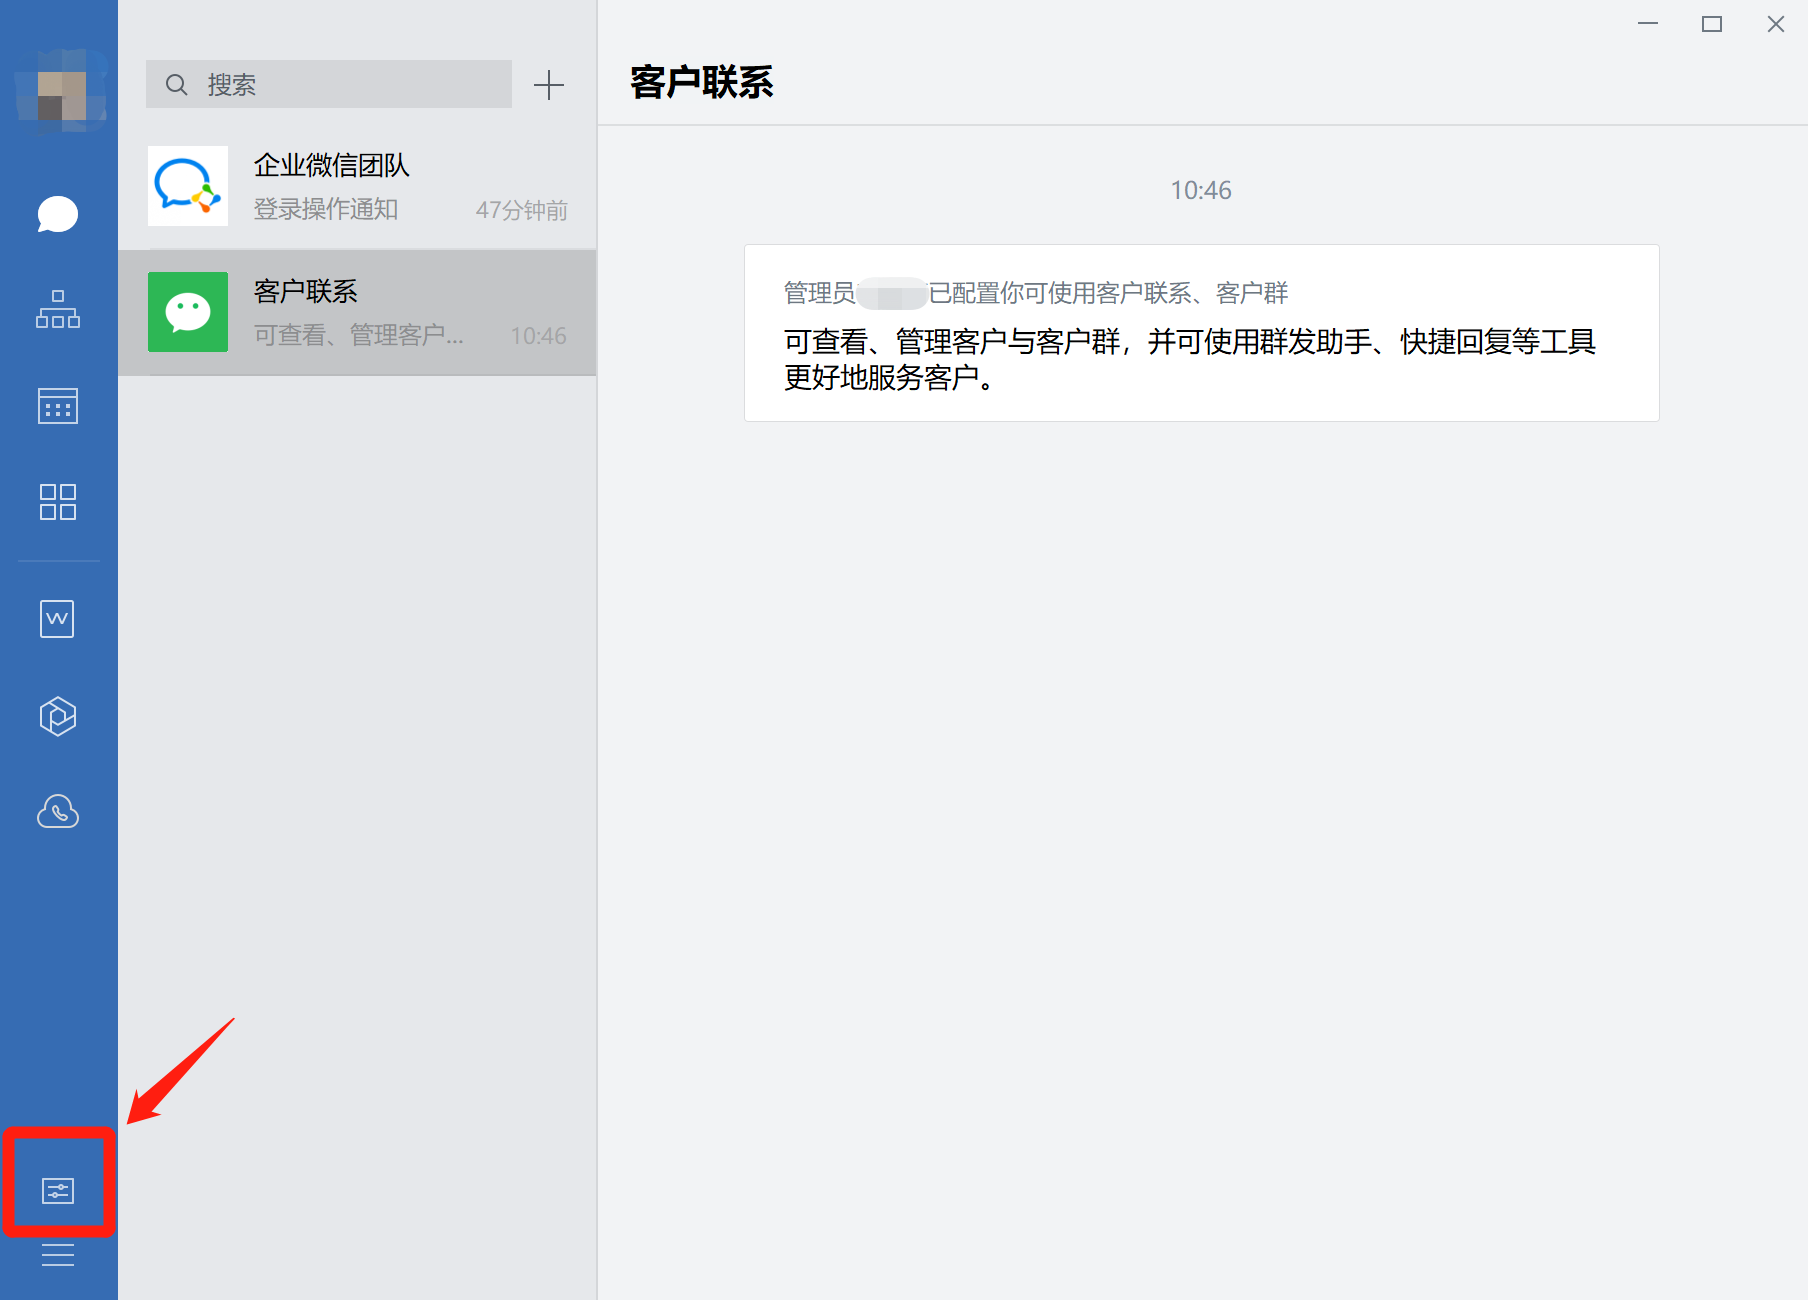The image size is (1808, 1300).
Task: Open the Contacts organization chart icon
Action: pyautogui.click(x=58, y=310)
